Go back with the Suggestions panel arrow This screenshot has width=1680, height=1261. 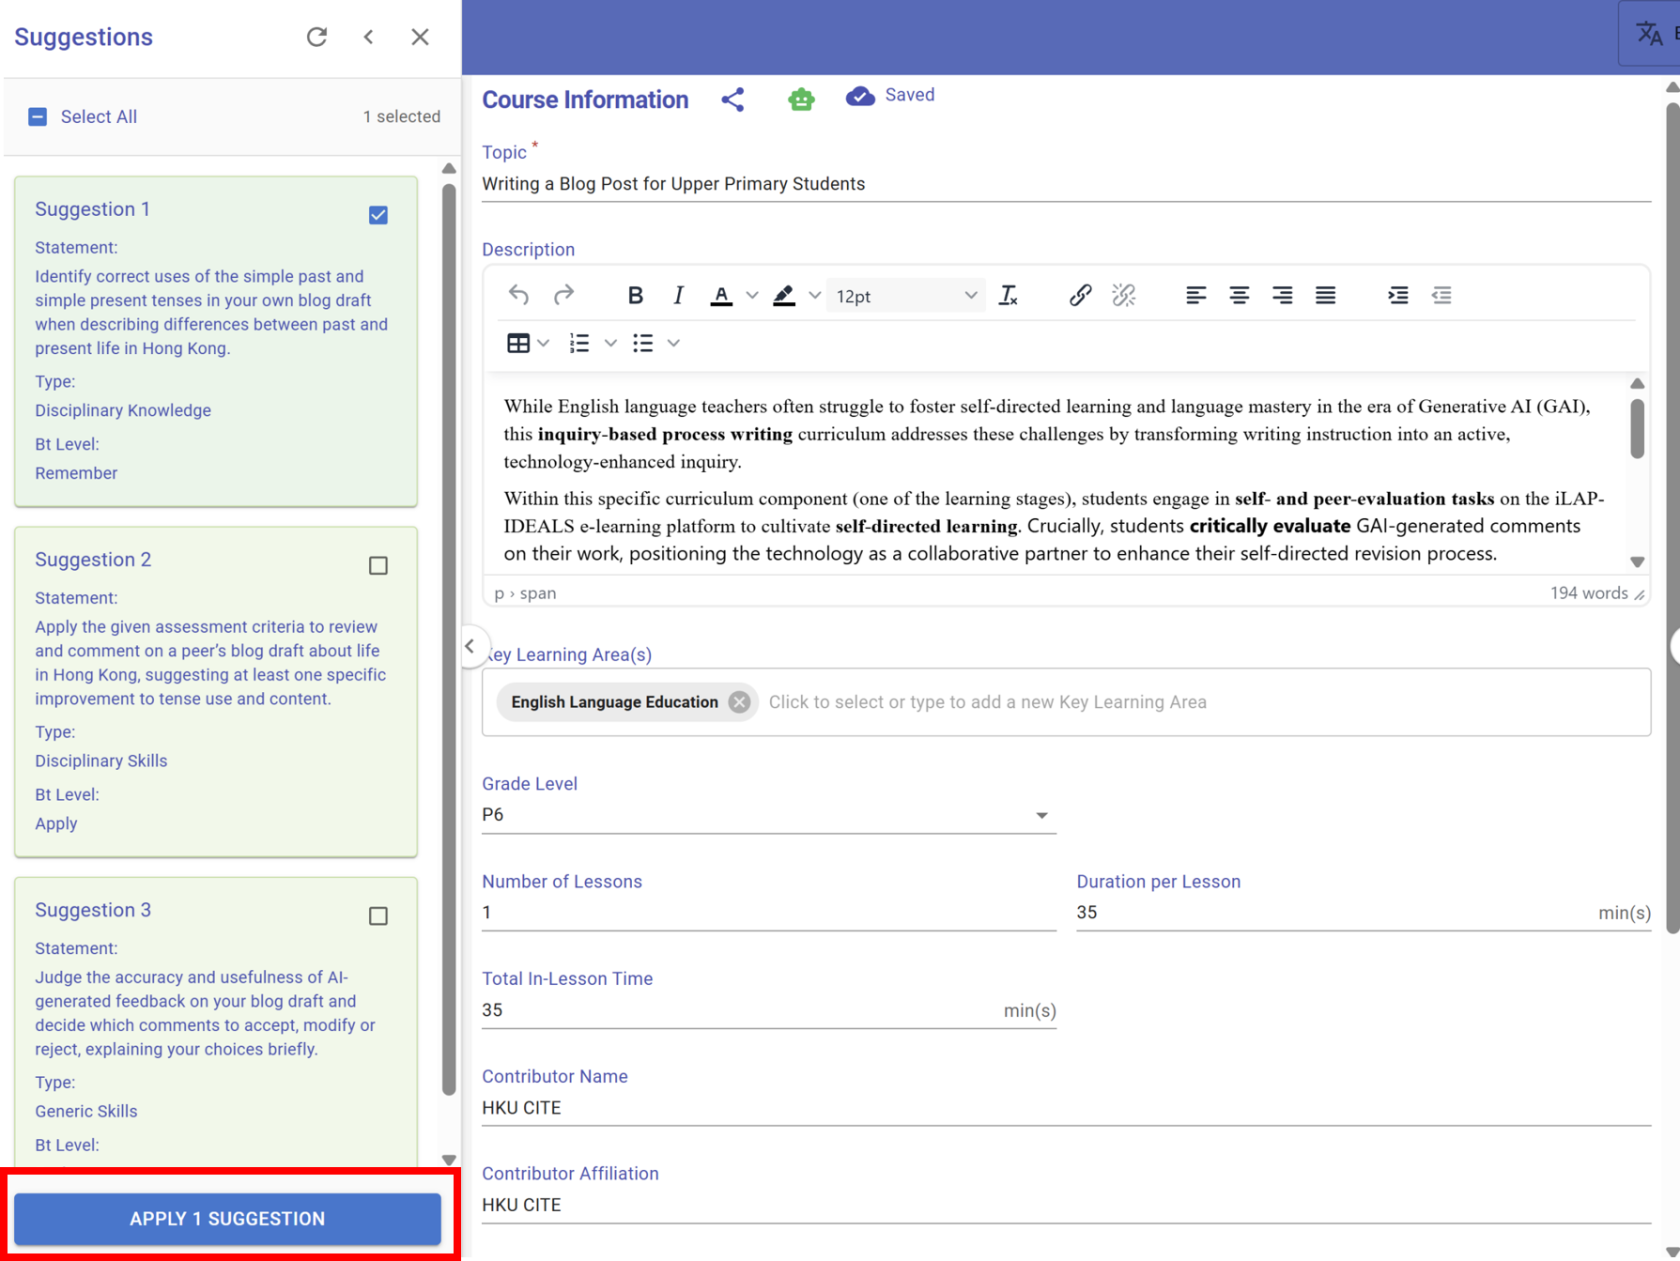[369, 37]
